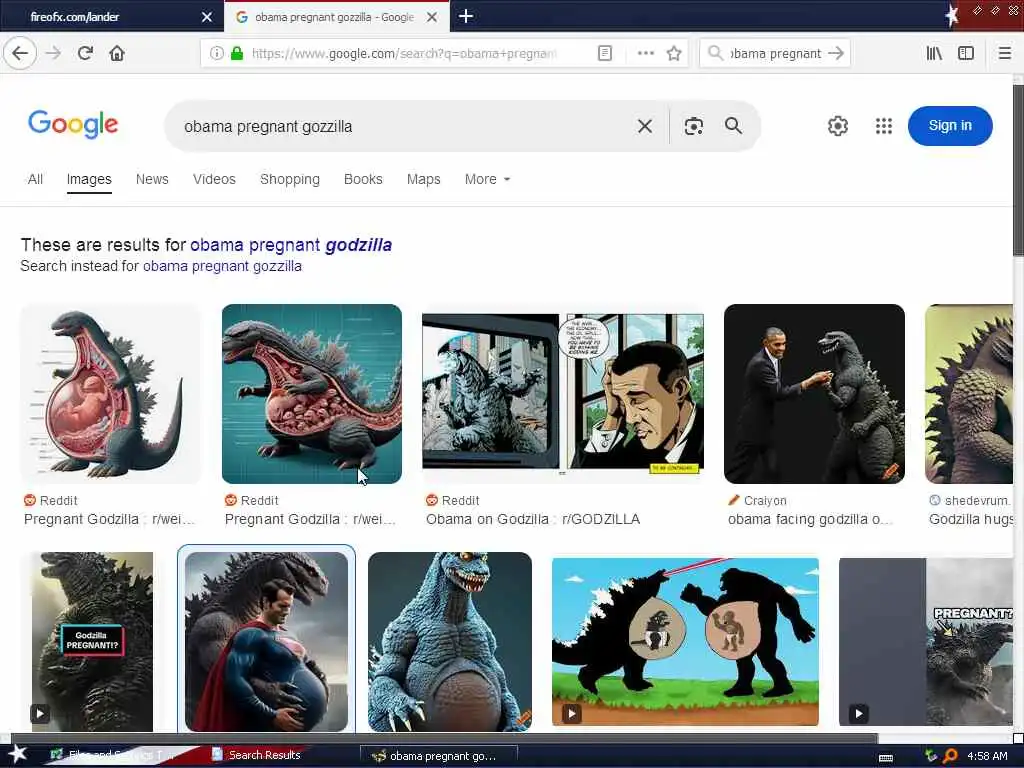Close the fireofx.com/lander tab
This screenshot has height=768, width=1024.
click(x=207, y=17)
